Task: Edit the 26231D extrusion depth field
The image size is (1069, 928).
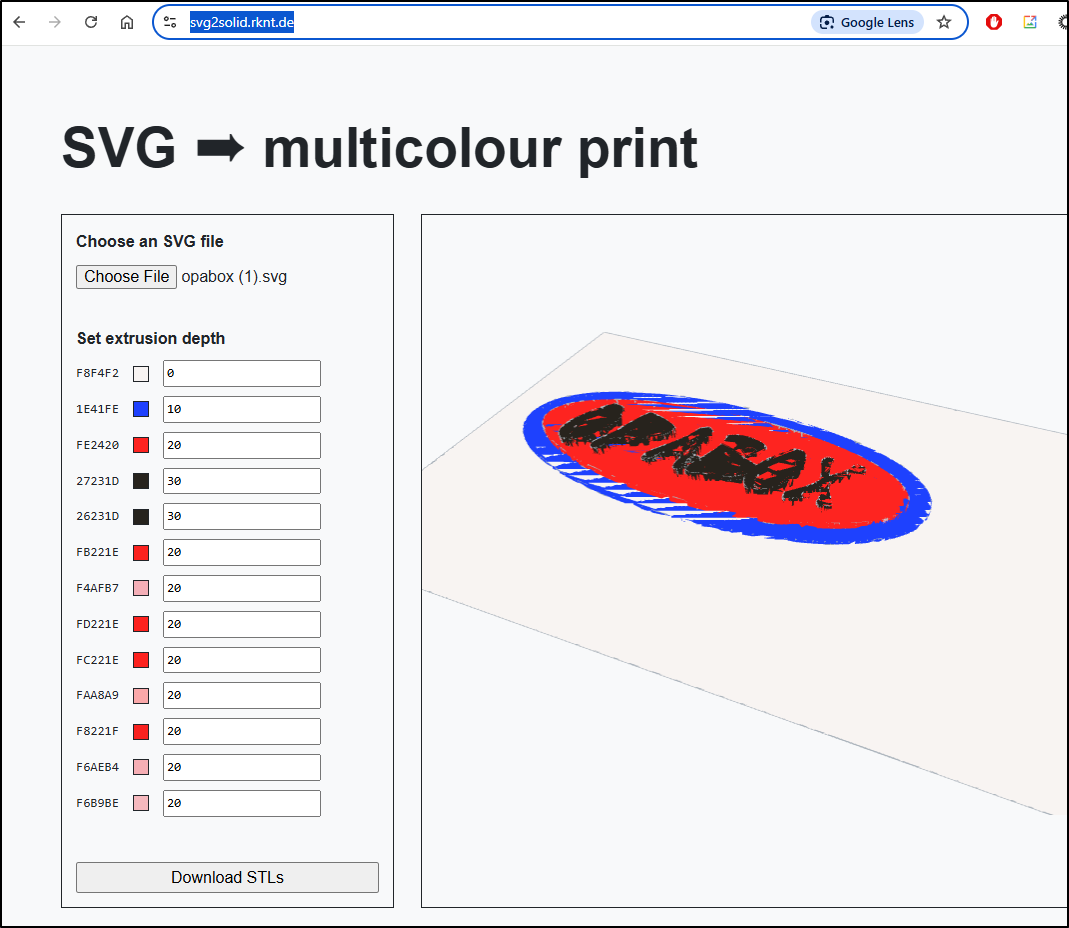Action: [x=241, y=517]
